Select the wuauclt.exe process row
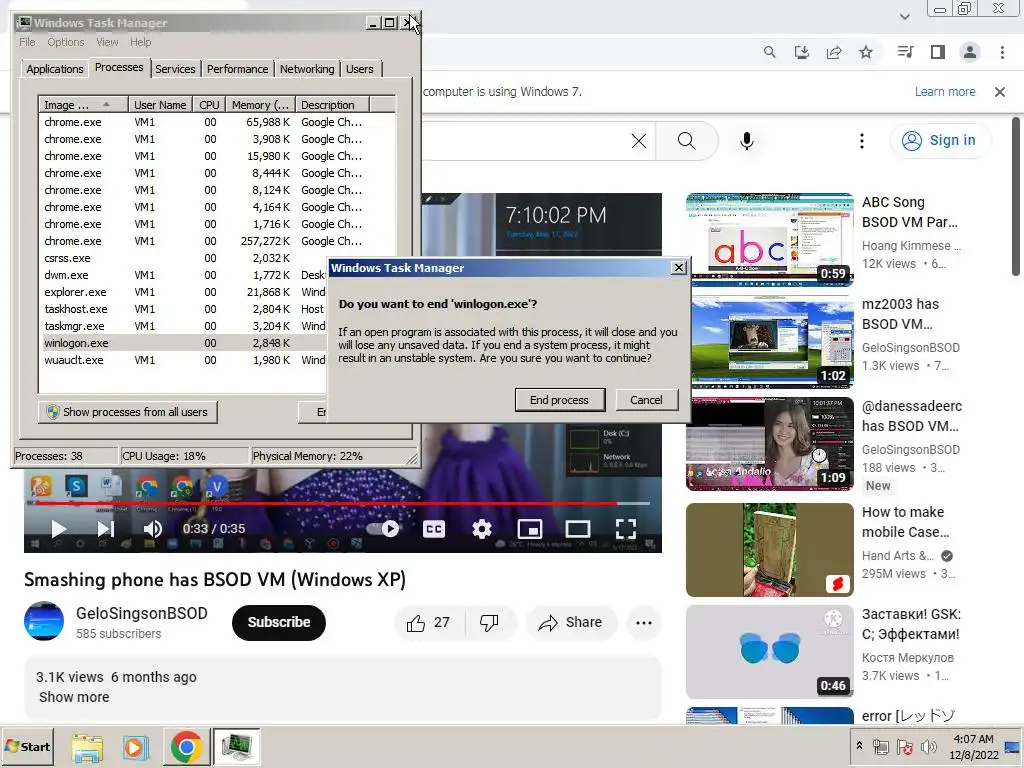 pyautogui.click(x=183, y=360)
